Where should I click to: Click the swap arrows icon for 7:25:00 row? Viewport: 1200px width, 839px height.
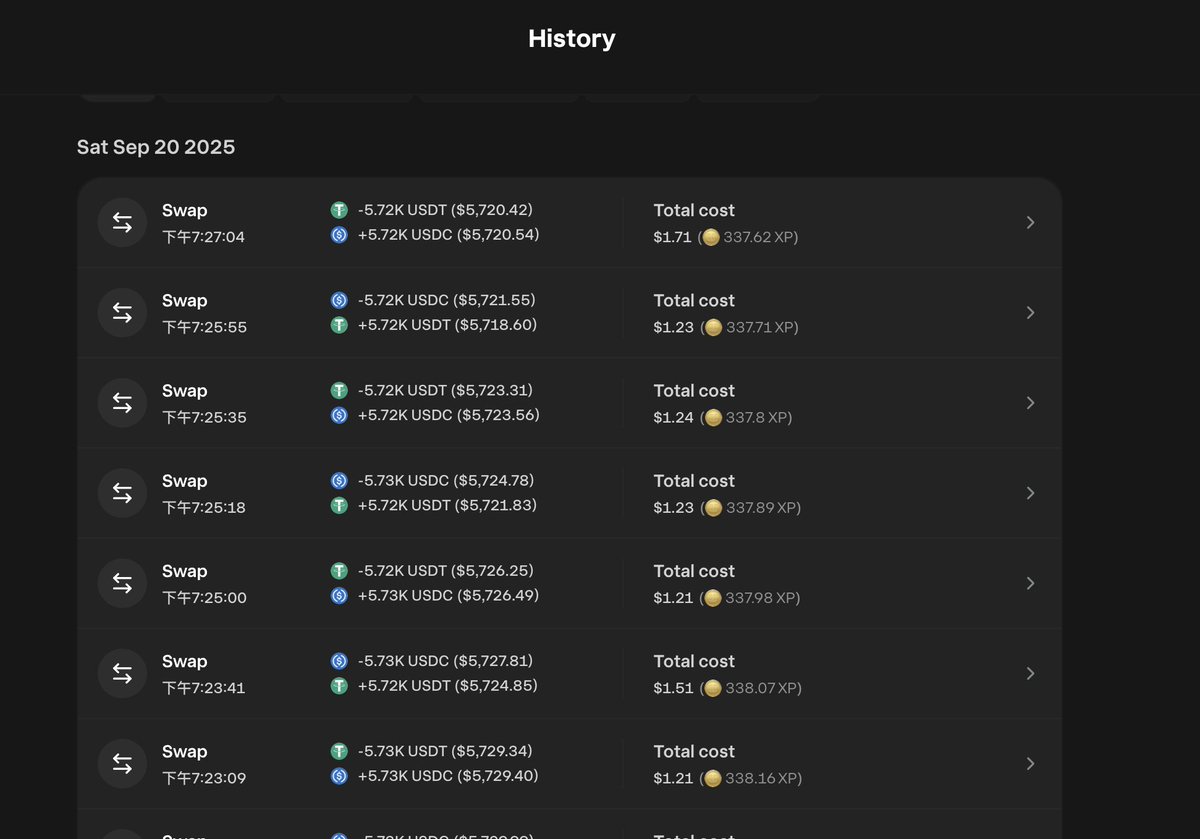coord(122,583)
